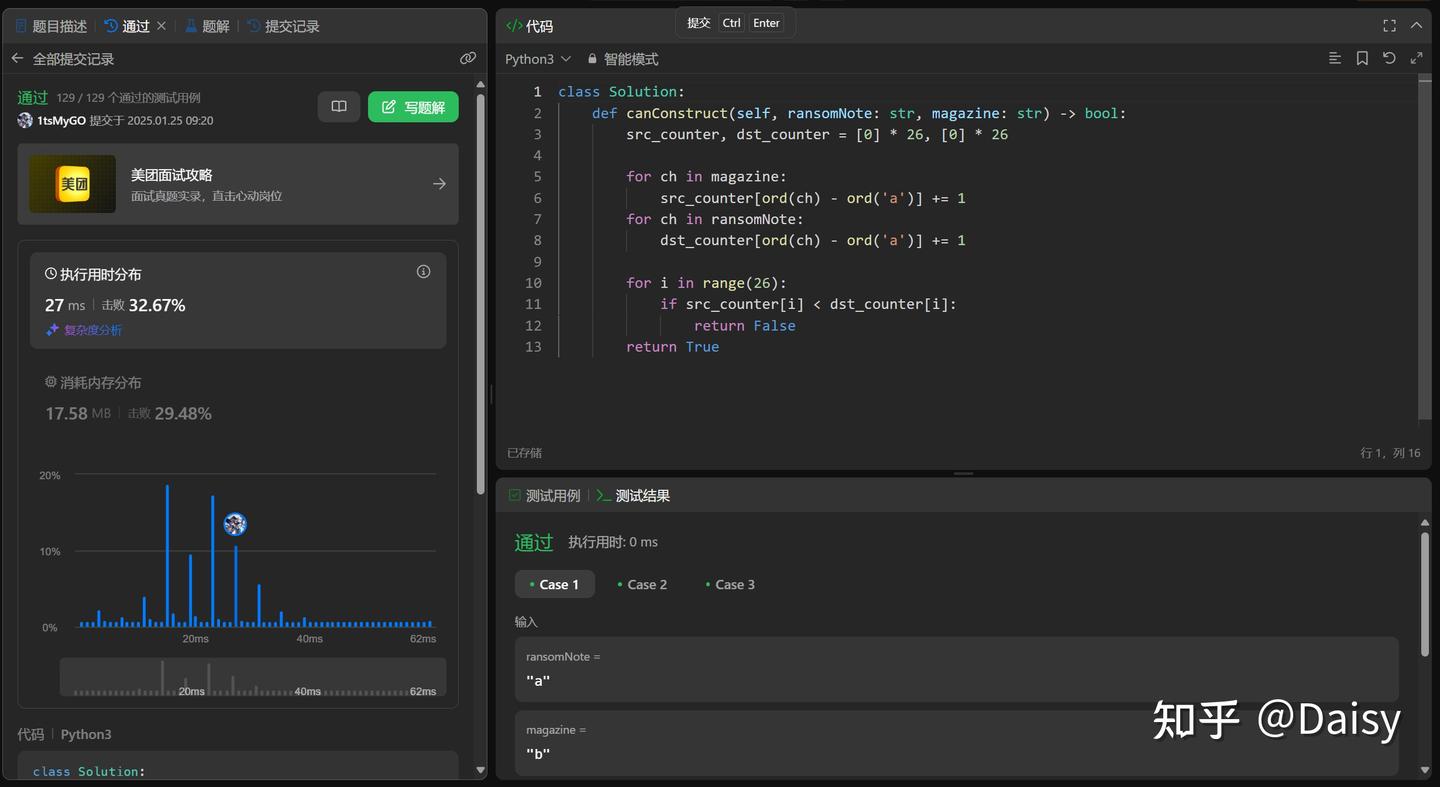Screen dimensions: 1440x787
Task: Enter fullscreen via the frame icon in the 代码 header
Action: pyautogui.click(x=1389, y=26)
